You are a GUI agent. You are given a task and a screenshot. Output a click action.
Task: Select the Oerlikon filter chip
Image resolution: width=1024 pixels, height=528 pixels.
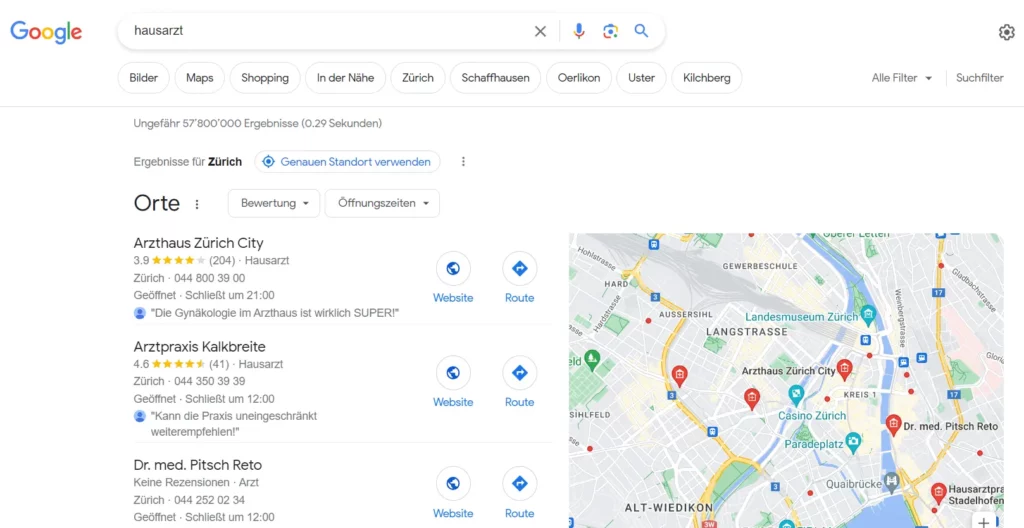579,78
